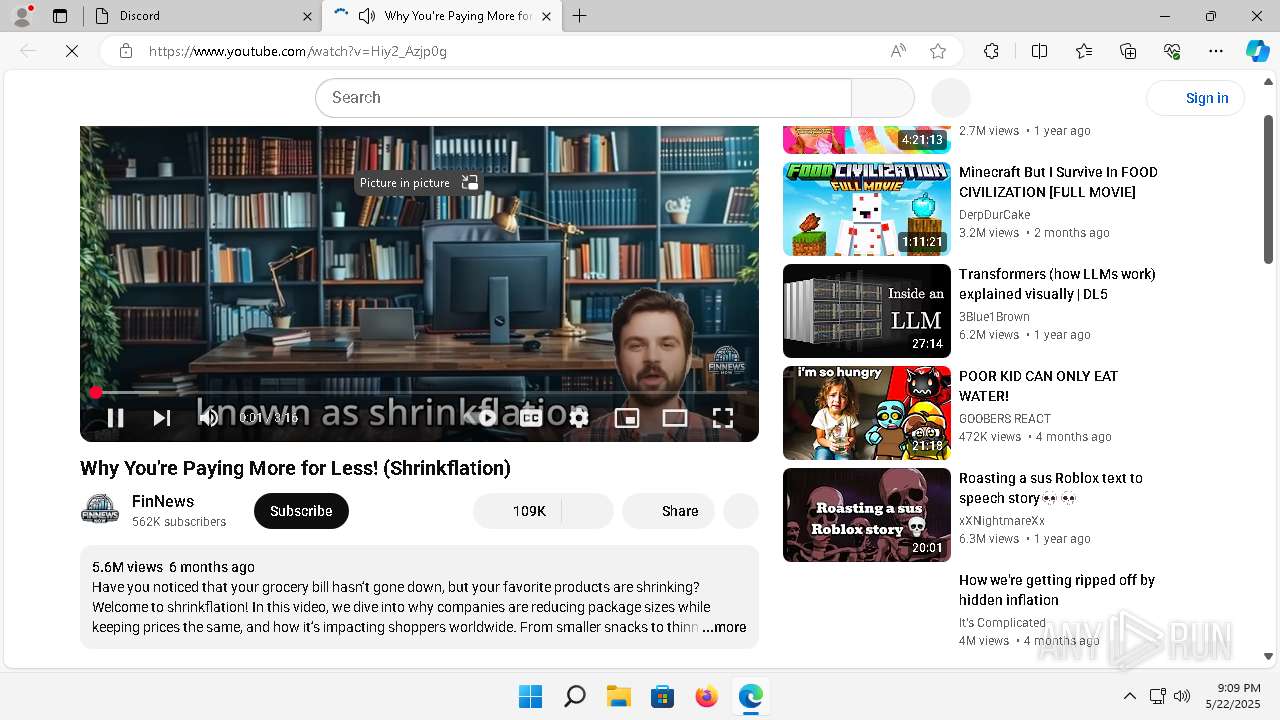Open the Copilot sidebar
Screen dimensions: 1280x720
pos(1257,51)
